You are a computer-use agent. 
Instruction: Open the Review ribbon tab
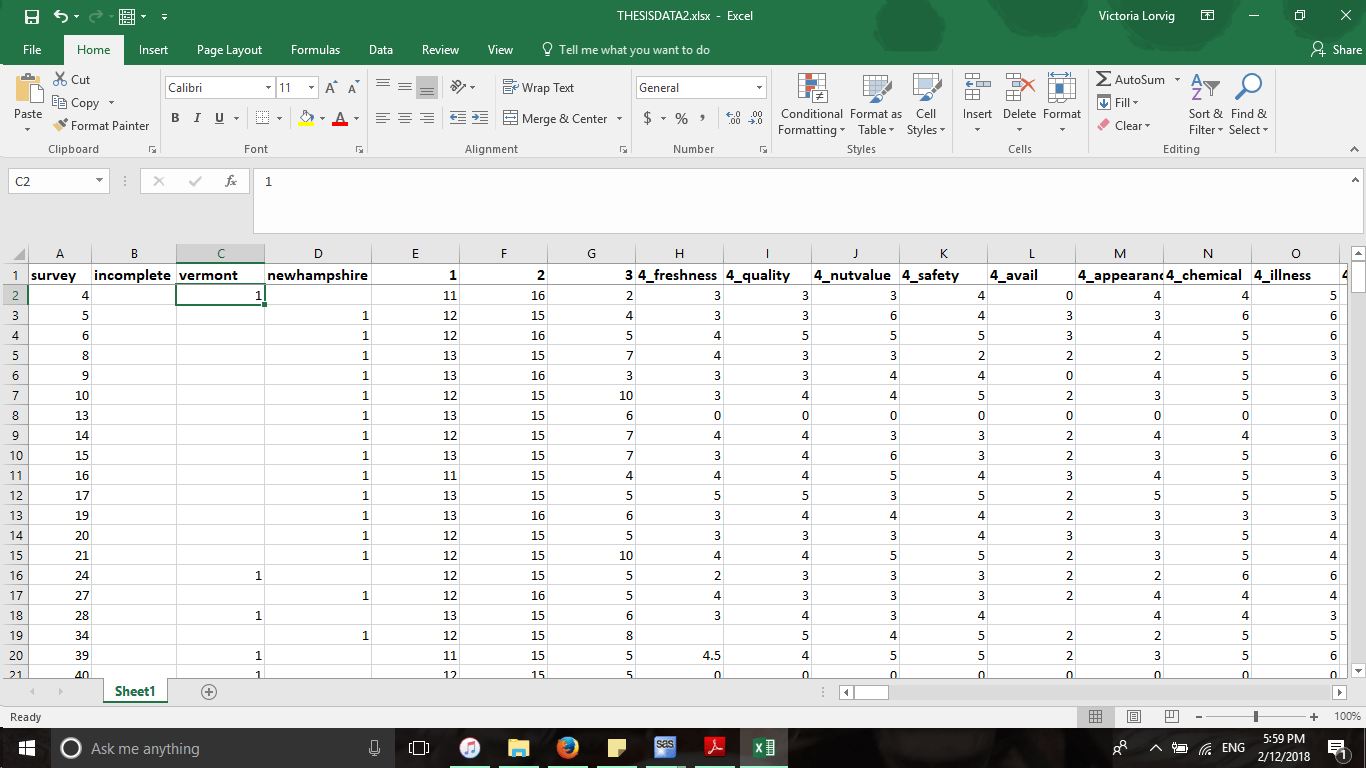(x=440, y=49)
